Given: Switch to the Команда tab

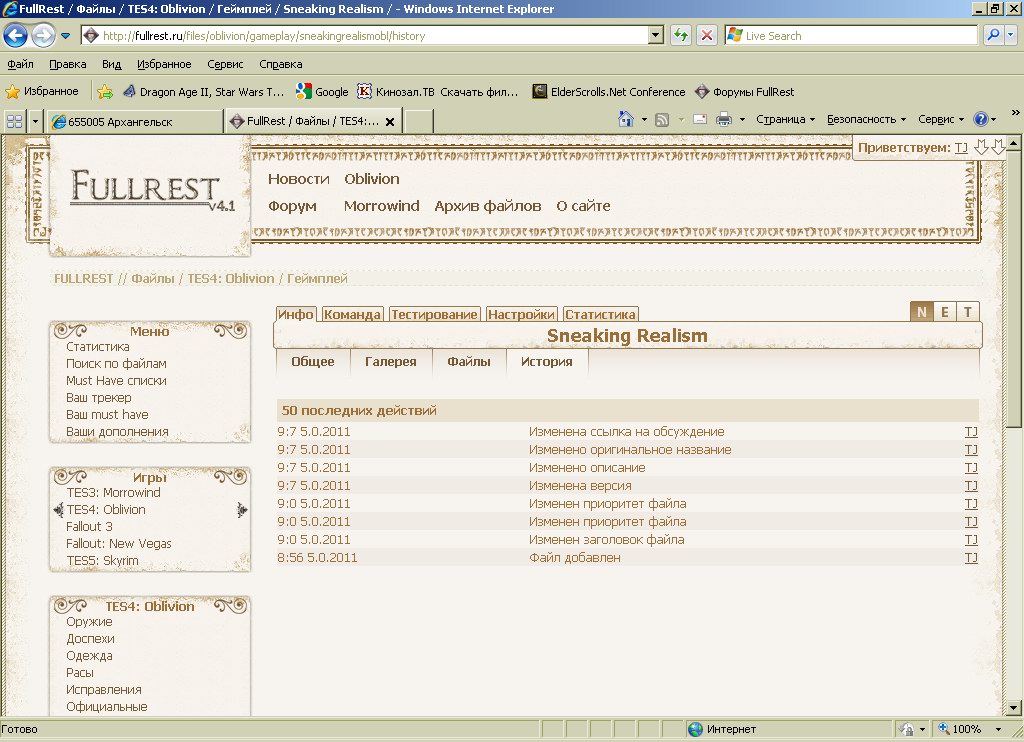Looking at the screenshot, I should pos(352,314).
